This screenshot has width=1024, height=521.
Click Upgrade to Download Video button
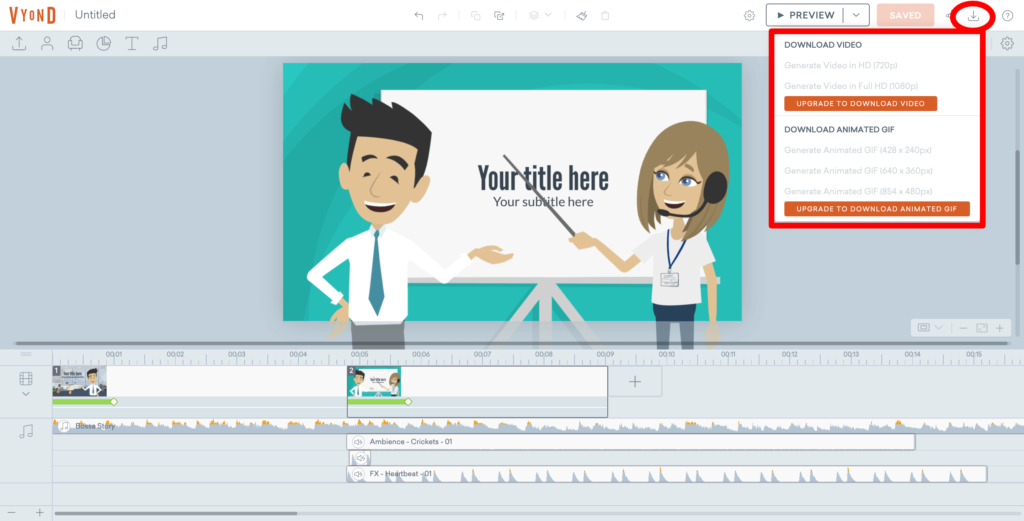click(860, 103)
